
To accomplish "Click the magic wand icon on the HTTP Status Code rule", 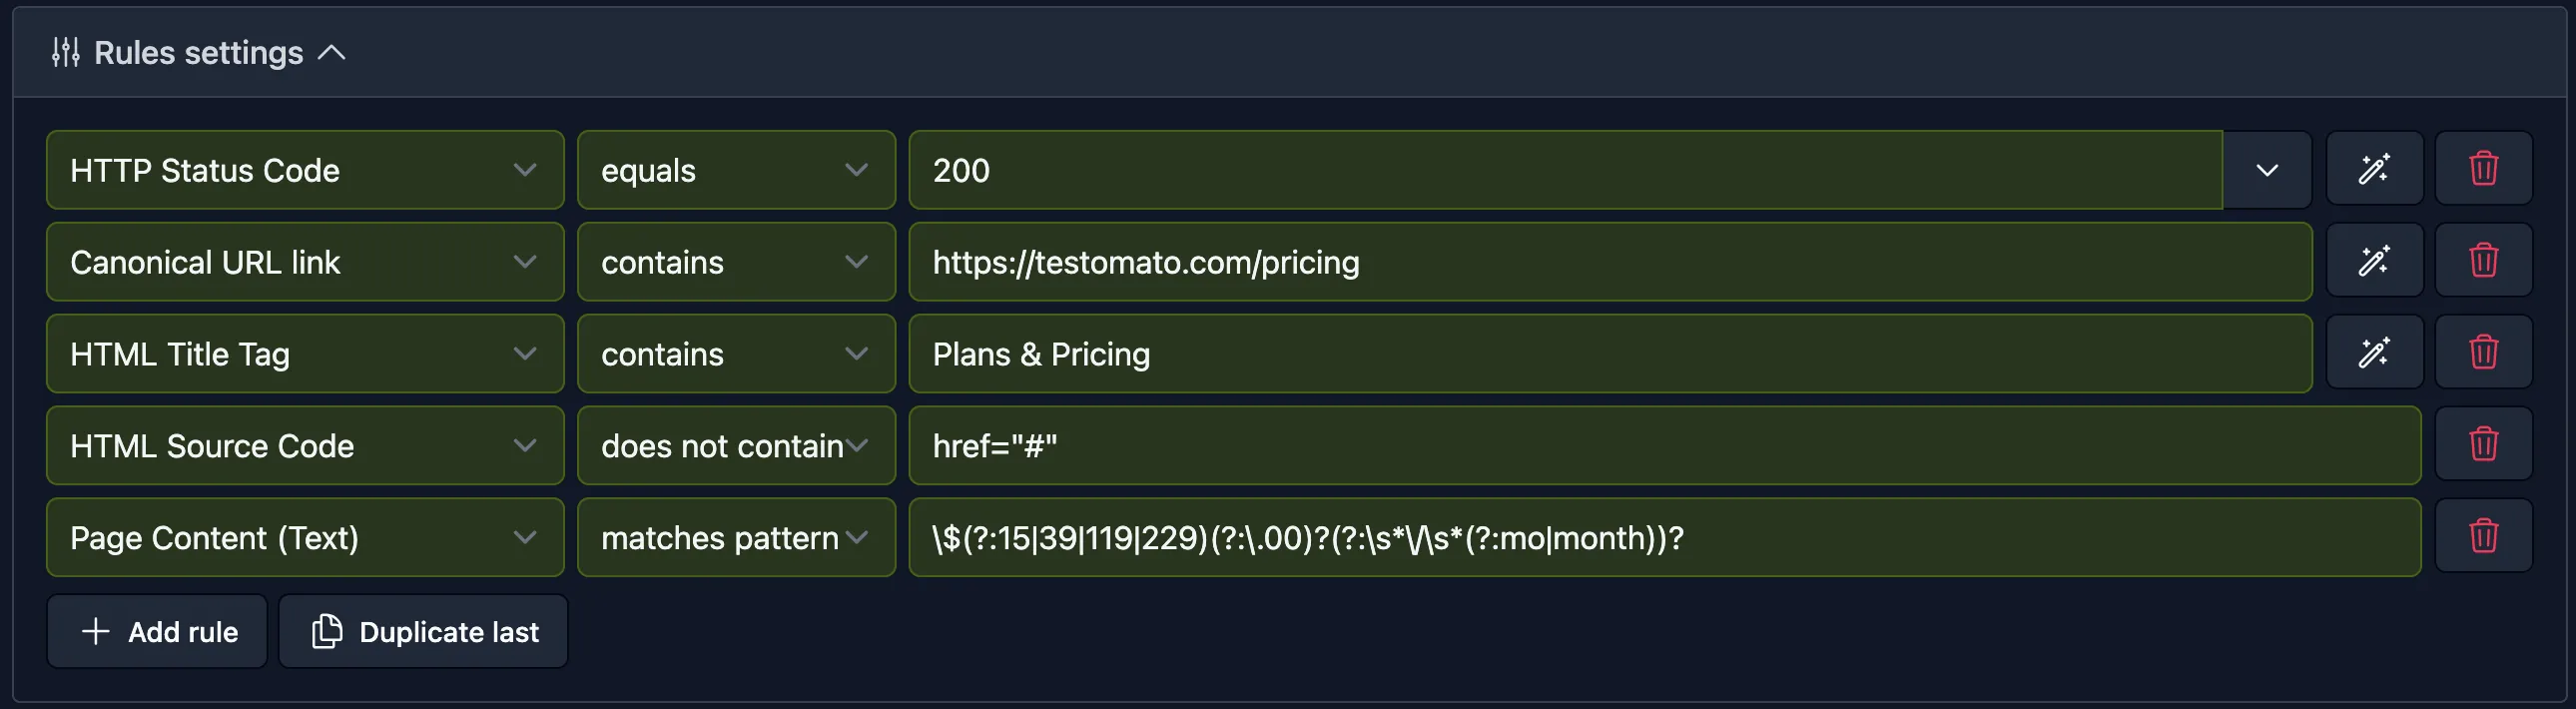I will pos(2374,169).
